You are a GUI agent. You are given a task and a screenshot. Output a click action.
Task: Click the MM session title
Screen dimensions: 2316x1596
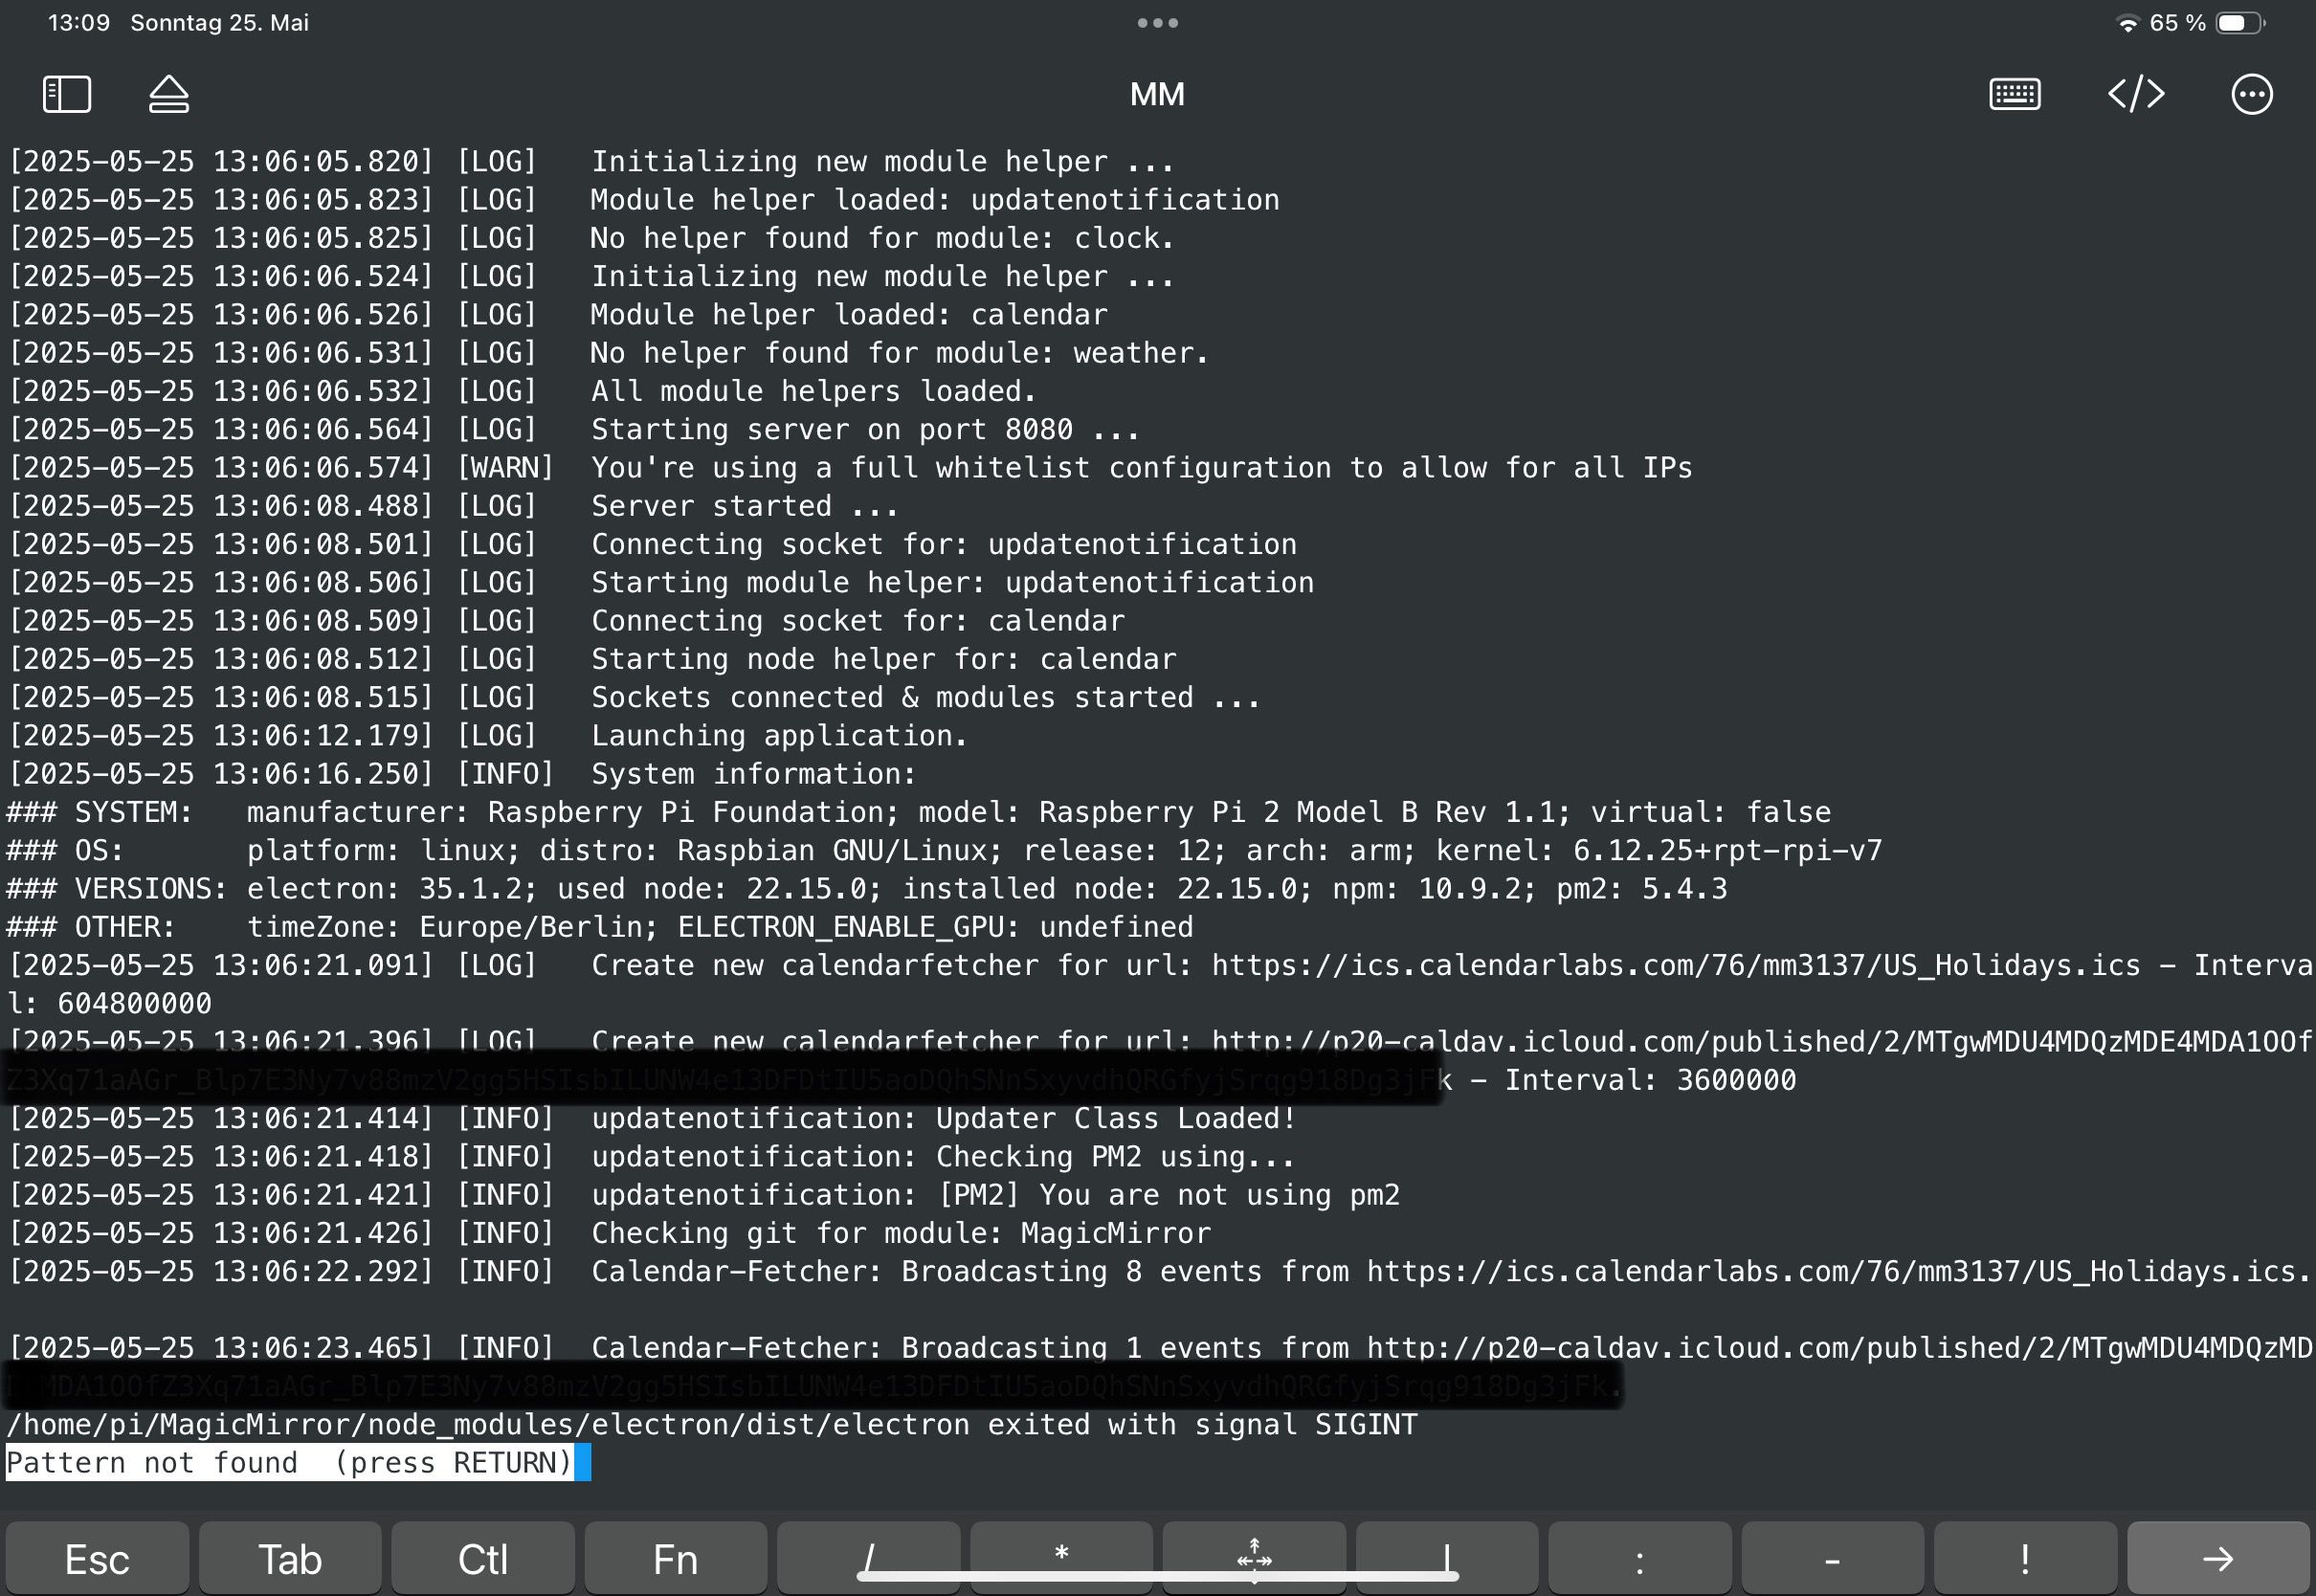[x=1157, y=95]
